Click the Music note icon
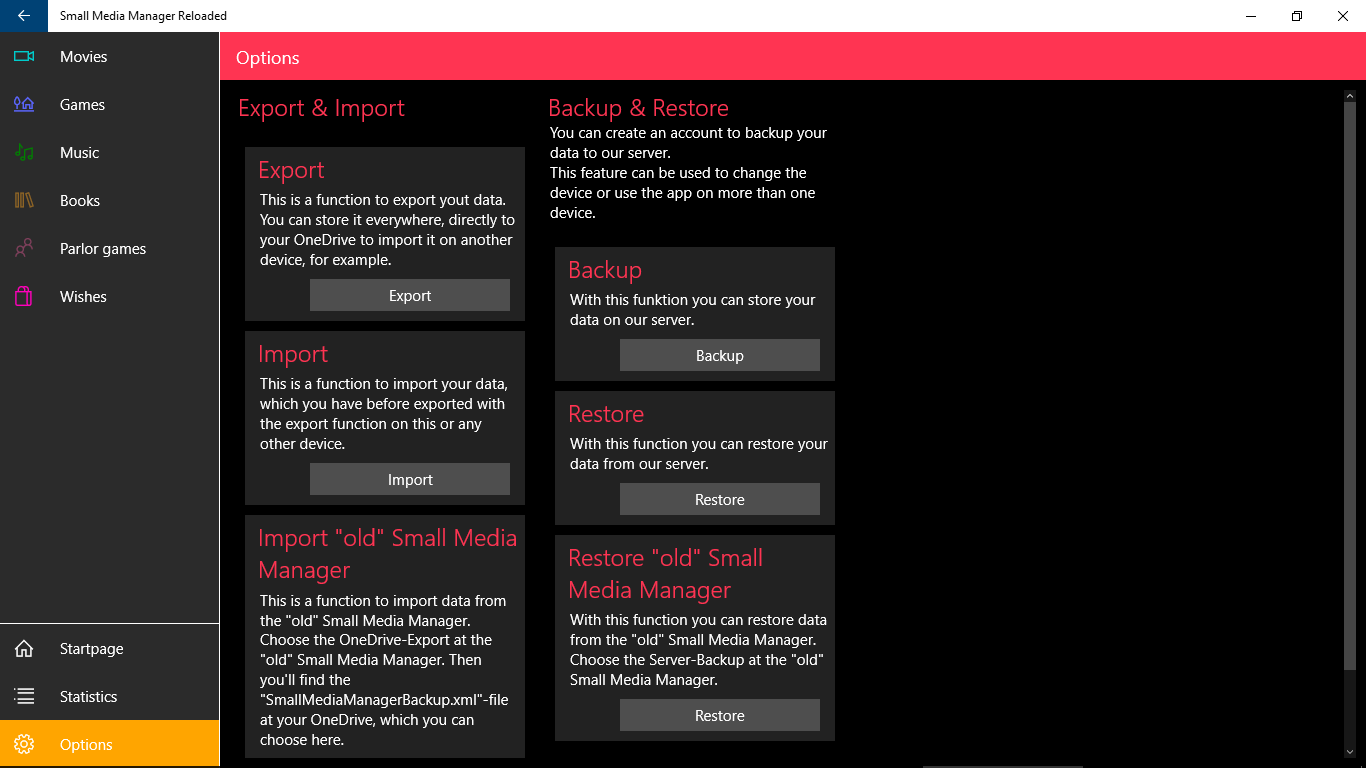 pos(24,152)
